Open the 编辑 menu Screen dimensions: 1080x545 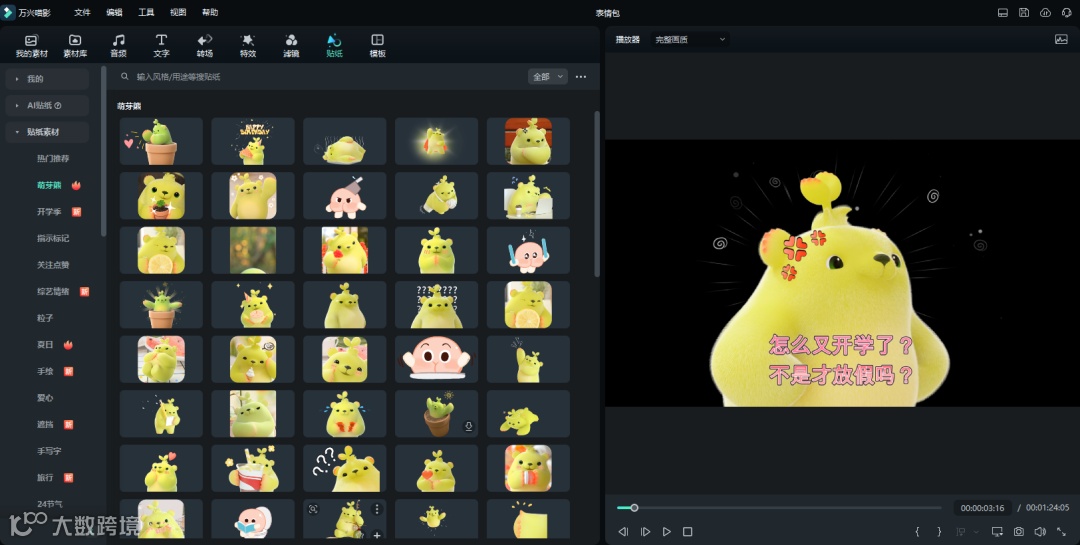(x=114, y=12)
